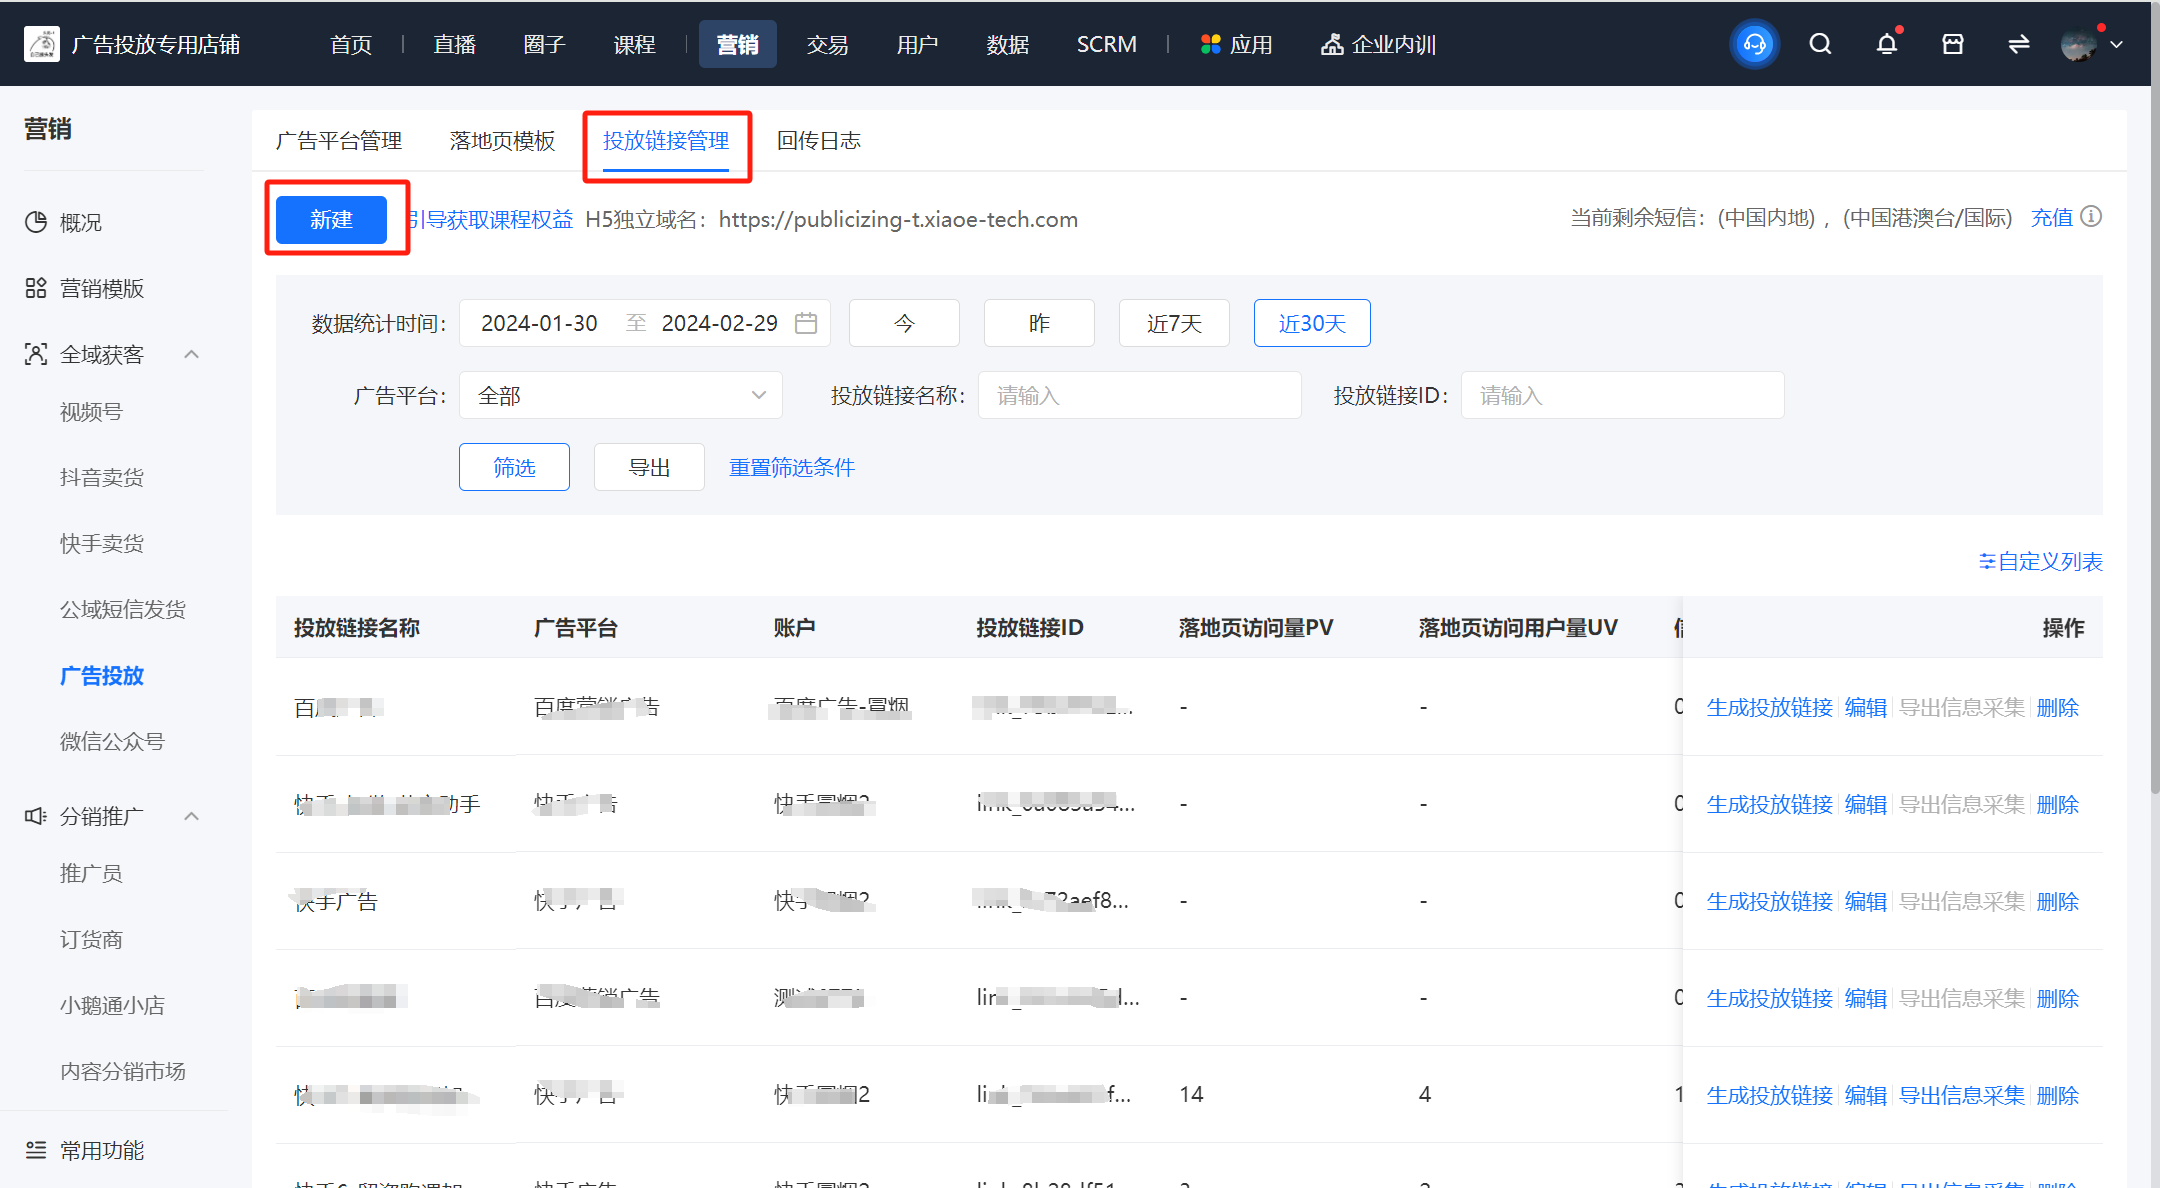Click 导出信息采集 in the PV 14 row

point(1961,1095)
